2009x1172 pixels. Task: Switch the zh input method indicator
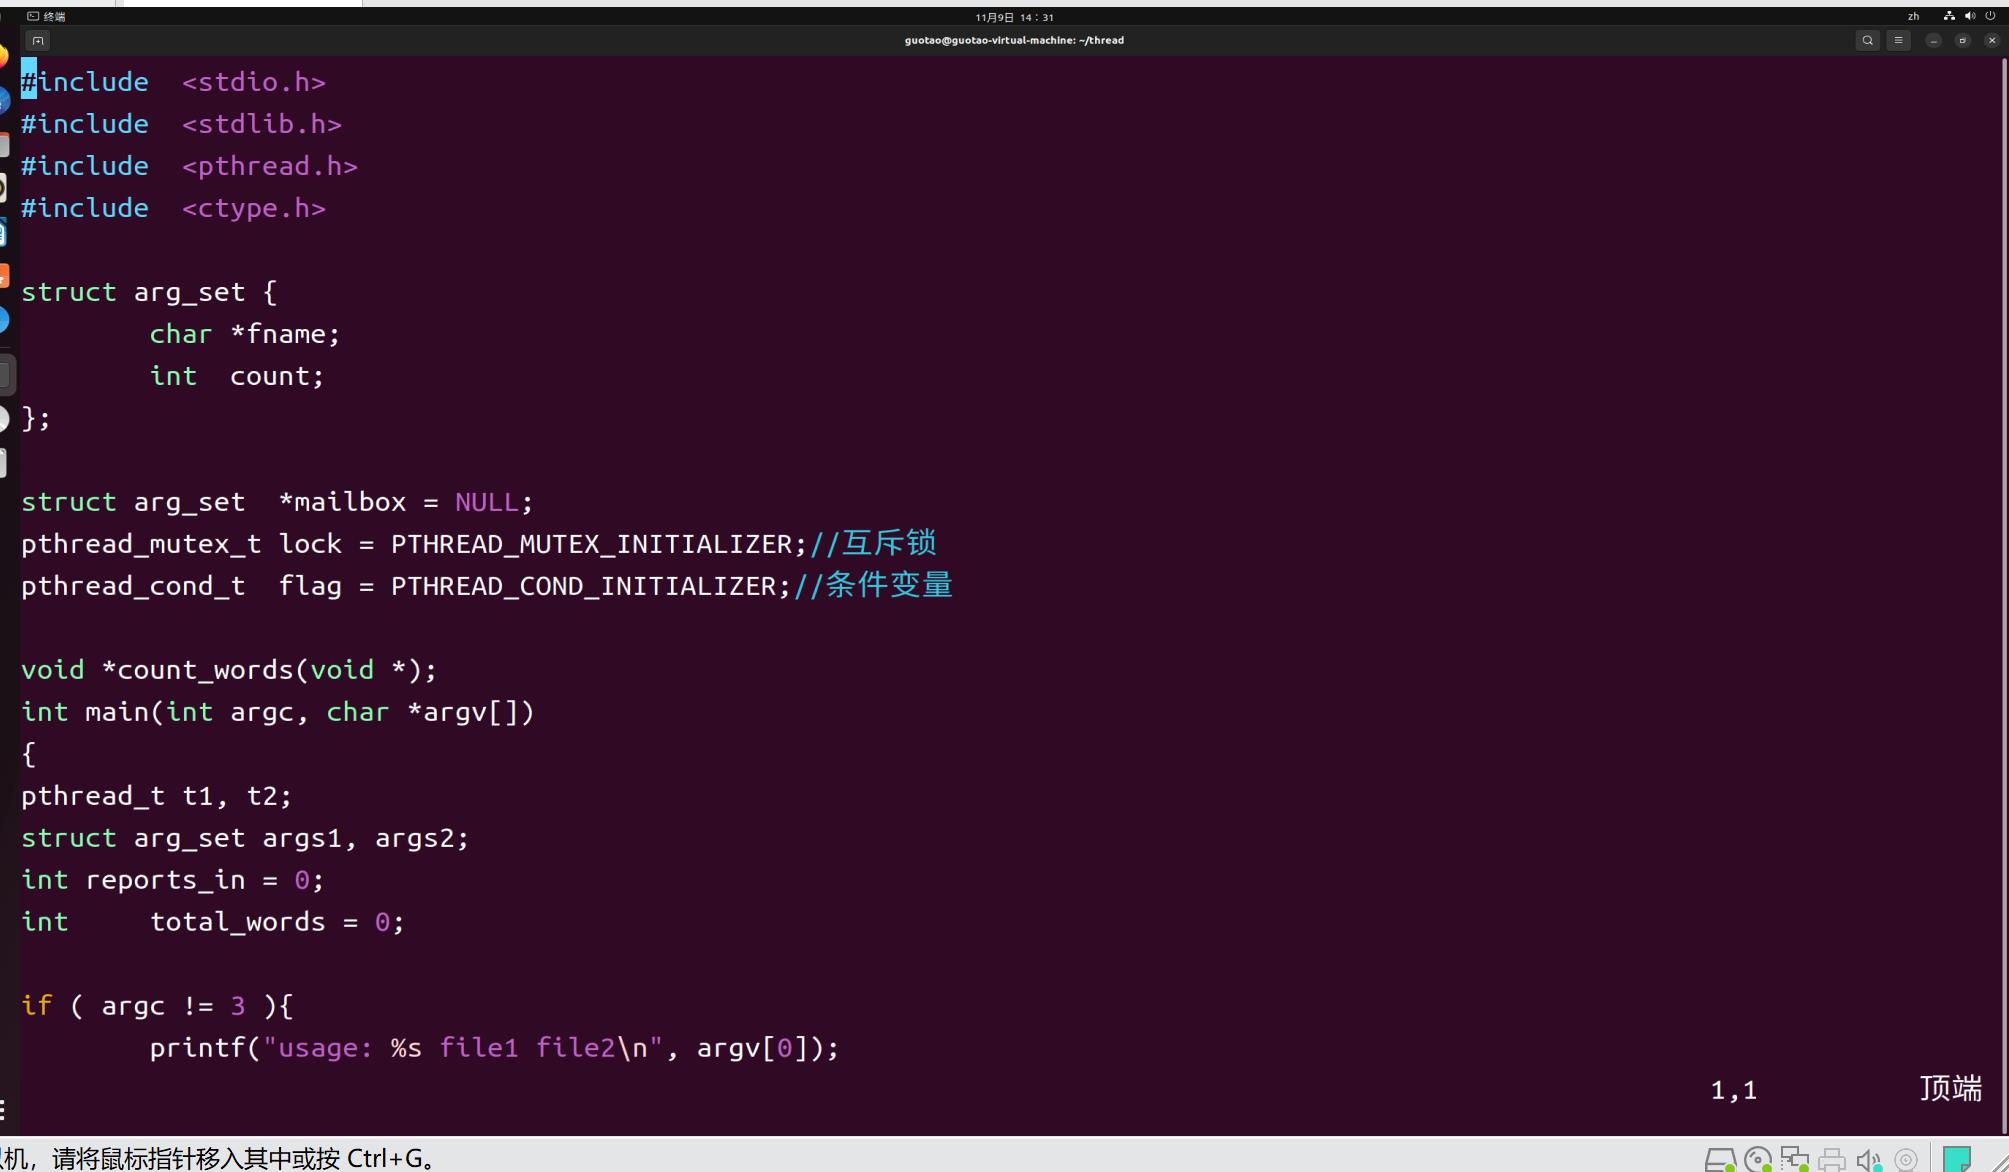point(1913,16)
